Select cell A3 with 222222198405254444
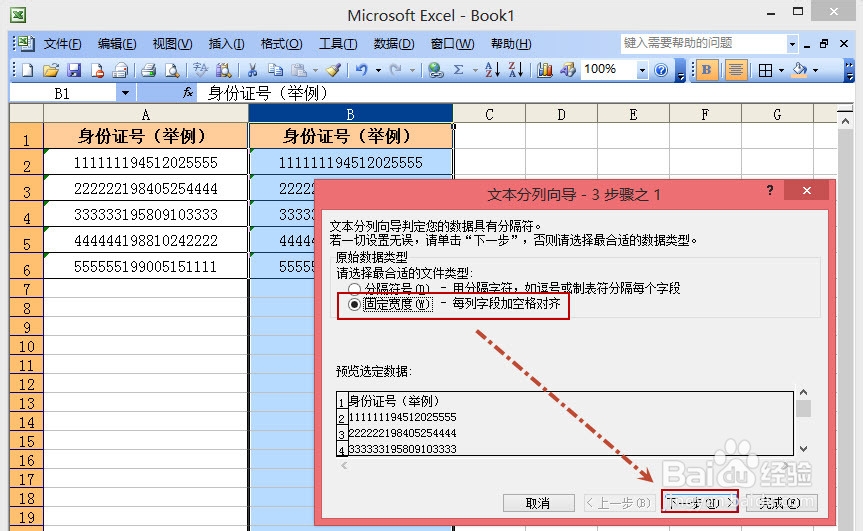Screen dimensions: 863x531 [x=146, y=188]
